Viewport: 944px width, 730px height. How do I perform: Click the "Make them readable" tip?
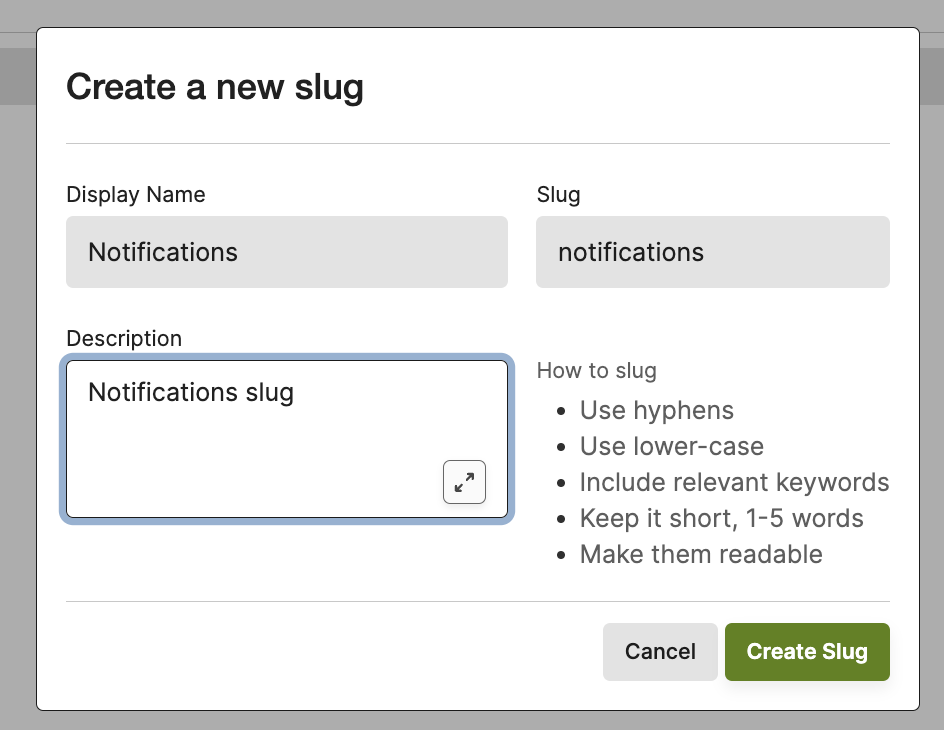coord(701,554)
